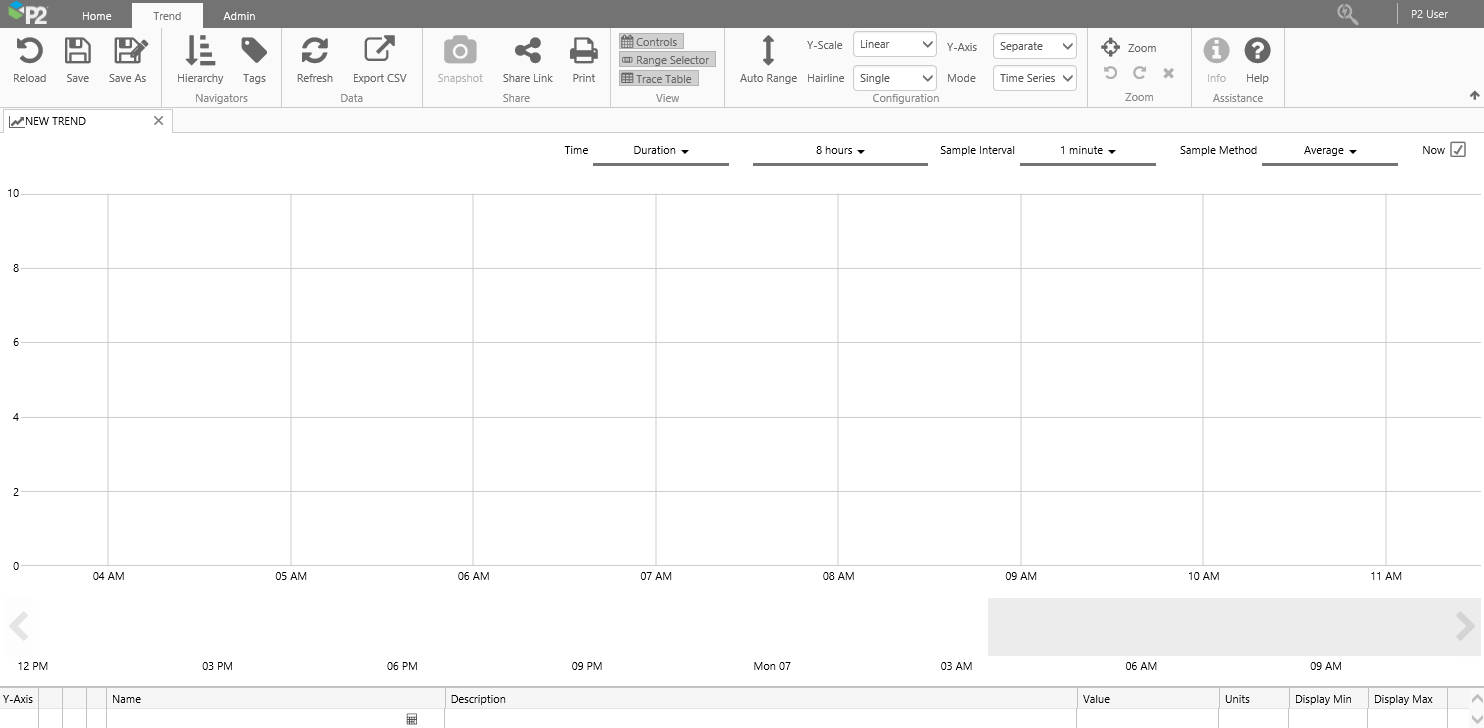The height and width of the screenshot is (728, 1484).
Task: Refresh the trend data
Action: [x=314, y=51]
